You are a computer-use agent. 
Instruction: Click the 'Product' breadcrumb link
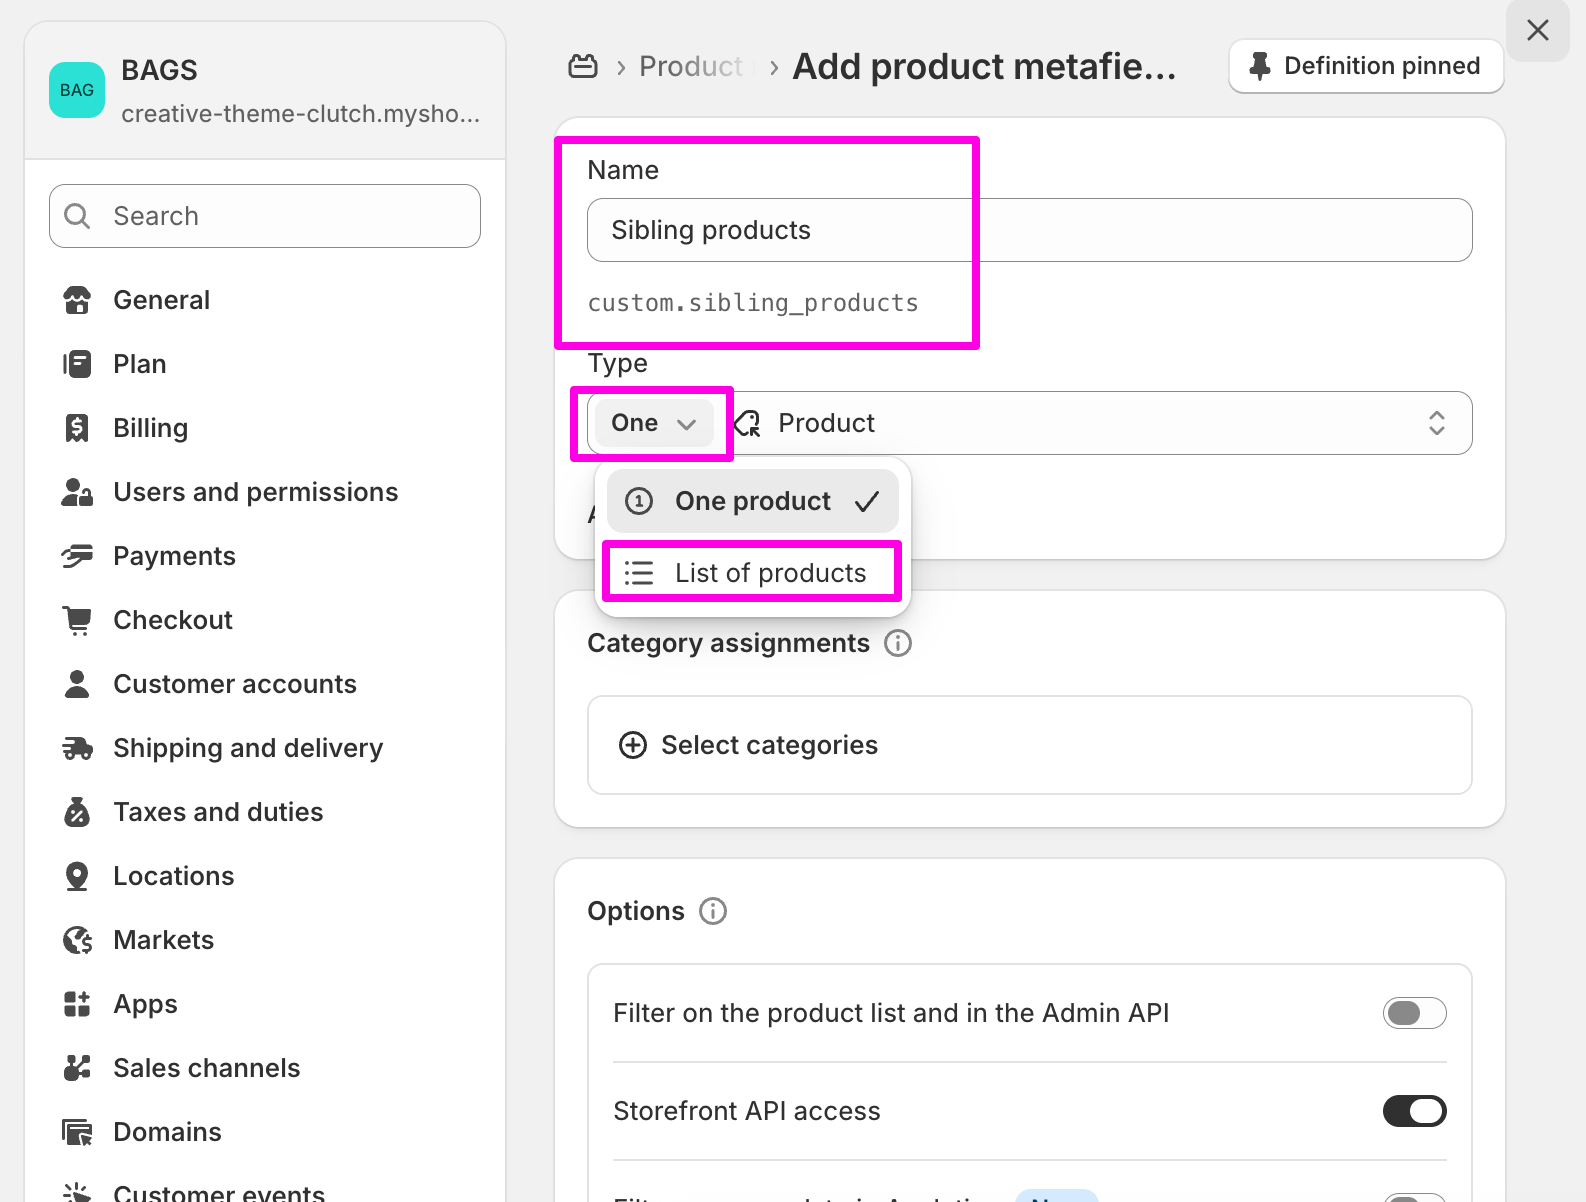(690, 67)
